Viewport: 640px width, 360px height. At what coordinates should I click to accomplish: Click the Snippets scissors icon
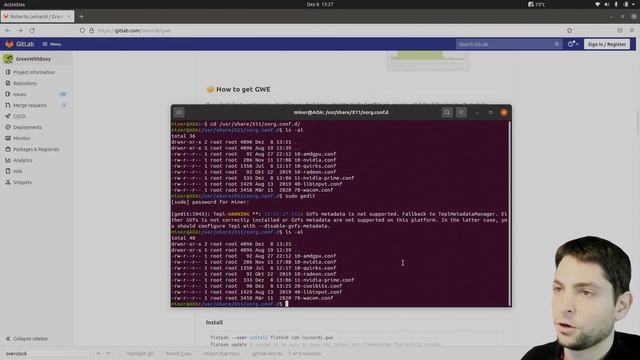click(x=8, y=182)
